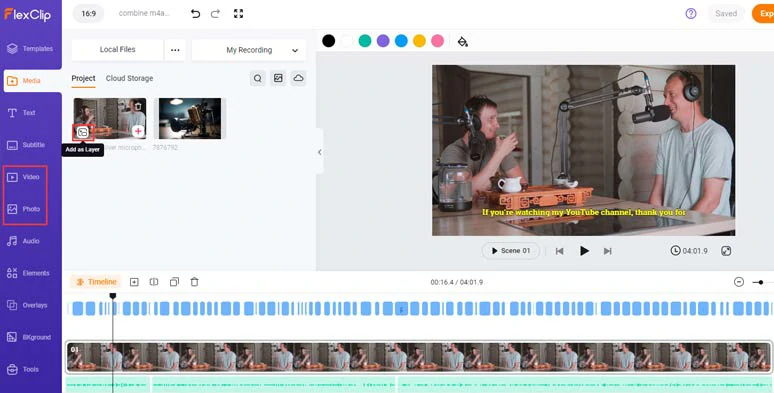
Task: Skip to next scene
Action: (x=608, y=251)
